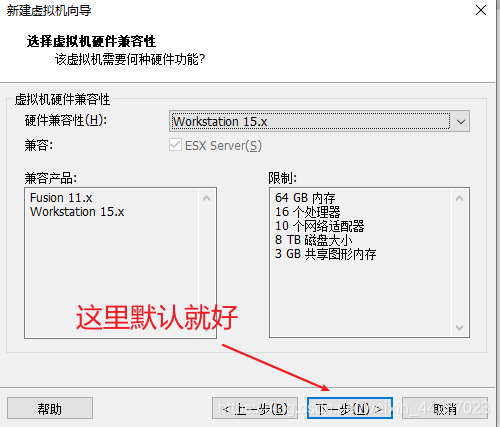The image size is (500, 427).
Task: Select the 3 GB 共享图形内存 entry
Action: (325, 254)
